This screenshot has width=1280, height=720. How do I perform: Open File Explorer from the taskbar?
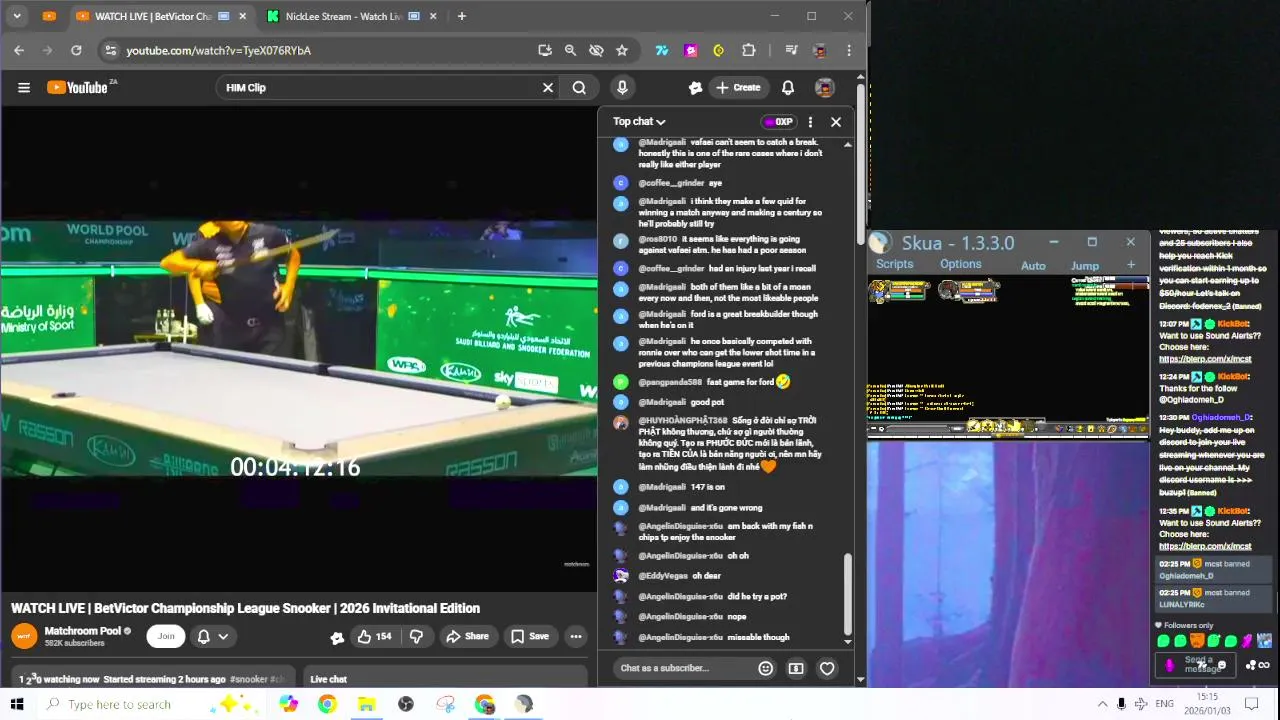pos(366,704)
